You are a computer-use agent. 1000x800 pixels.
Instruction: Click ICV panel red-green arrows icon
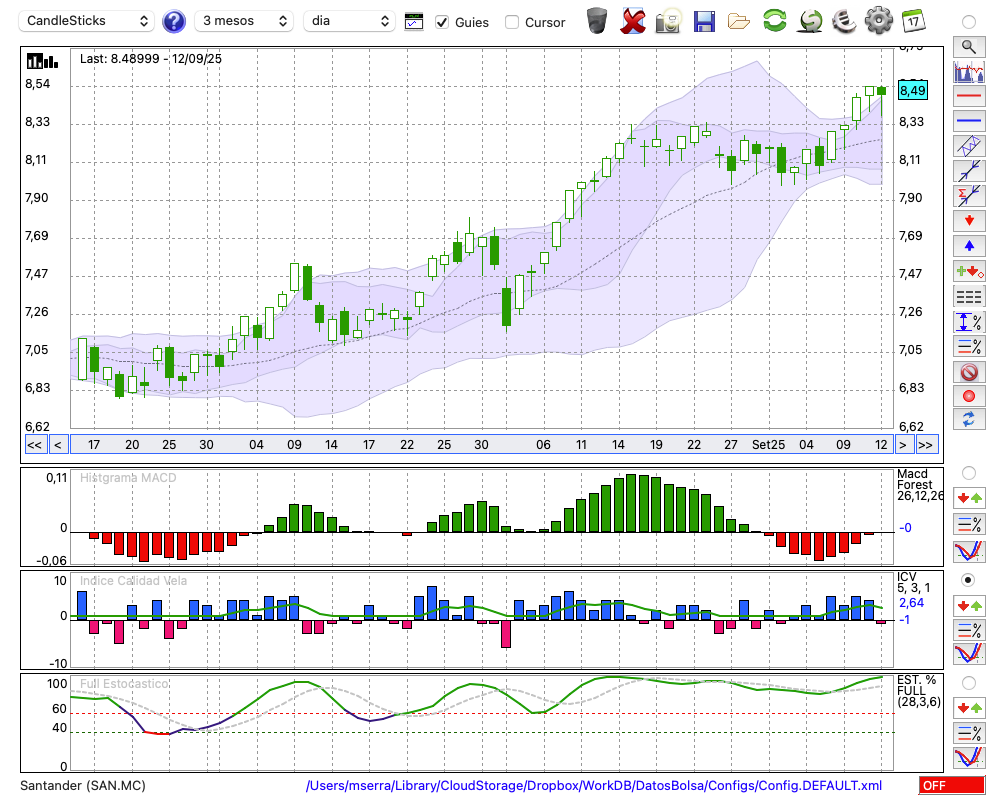[x=969, y=605]
